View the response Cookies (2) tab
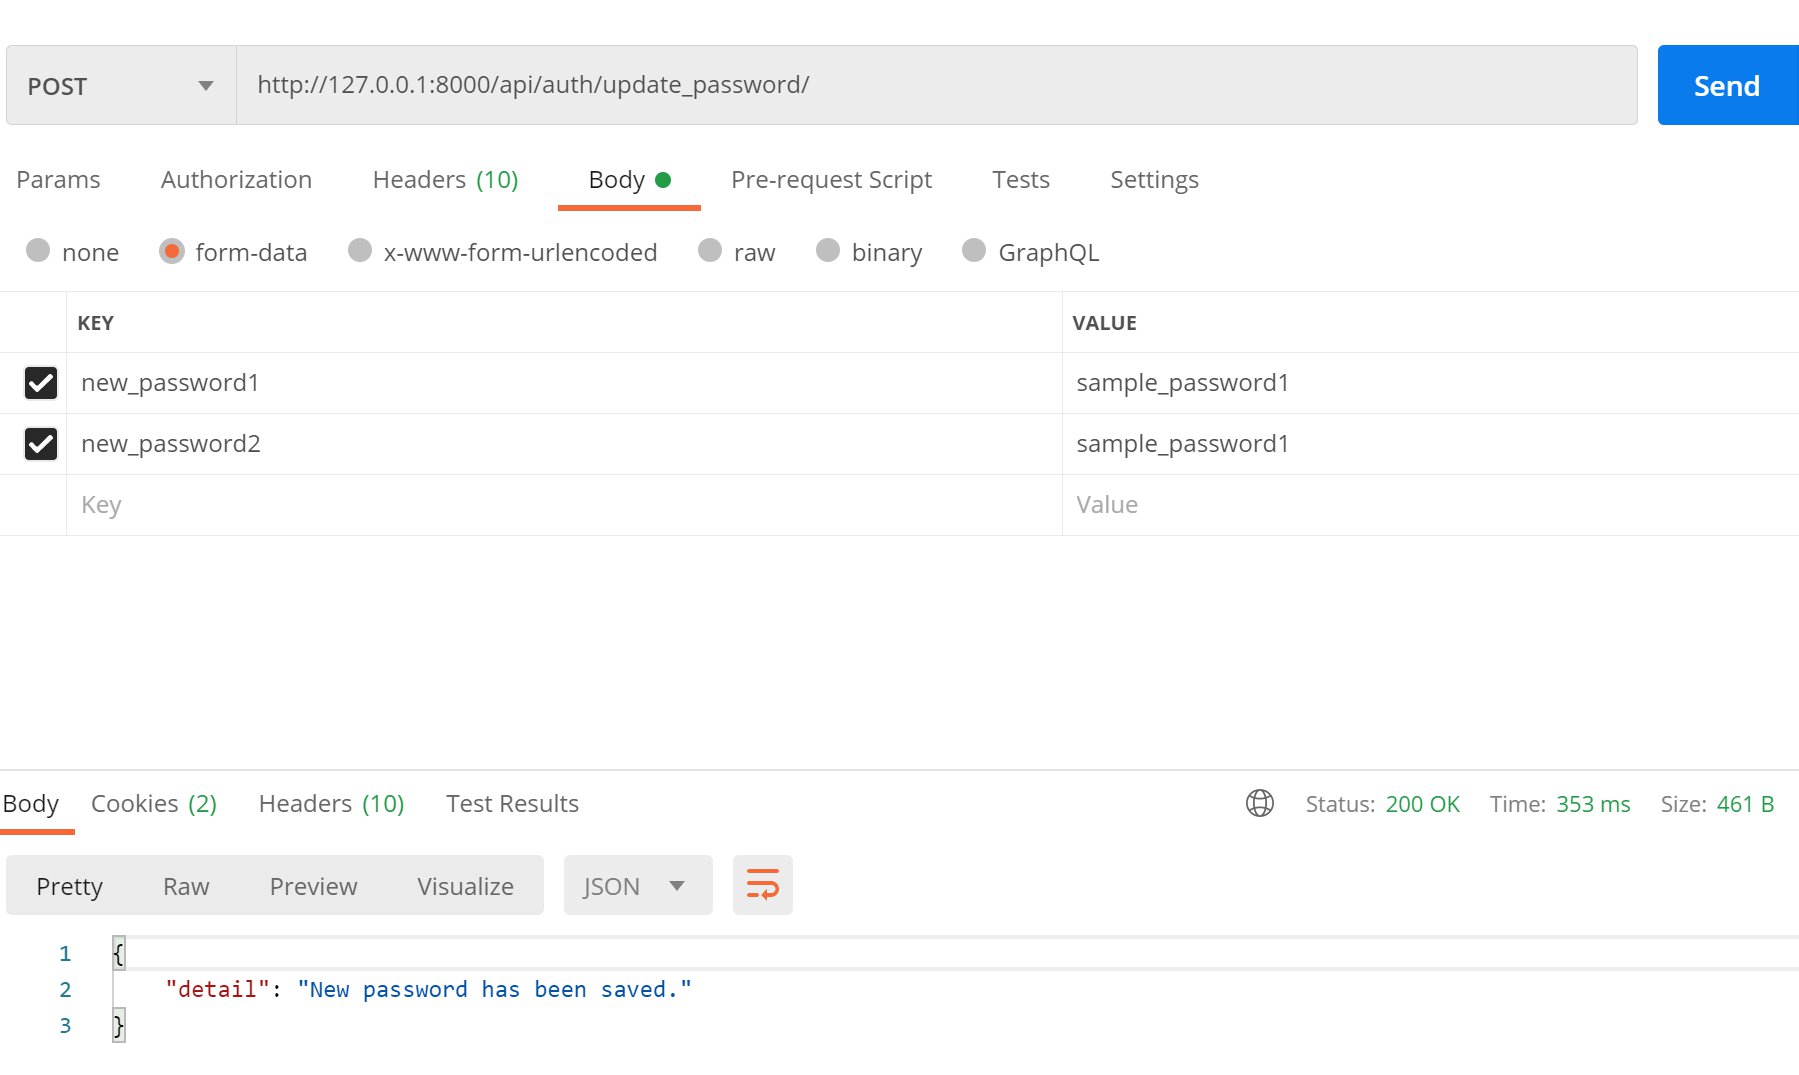Screen dimensions: 1799x1075 tap(154, 804)
